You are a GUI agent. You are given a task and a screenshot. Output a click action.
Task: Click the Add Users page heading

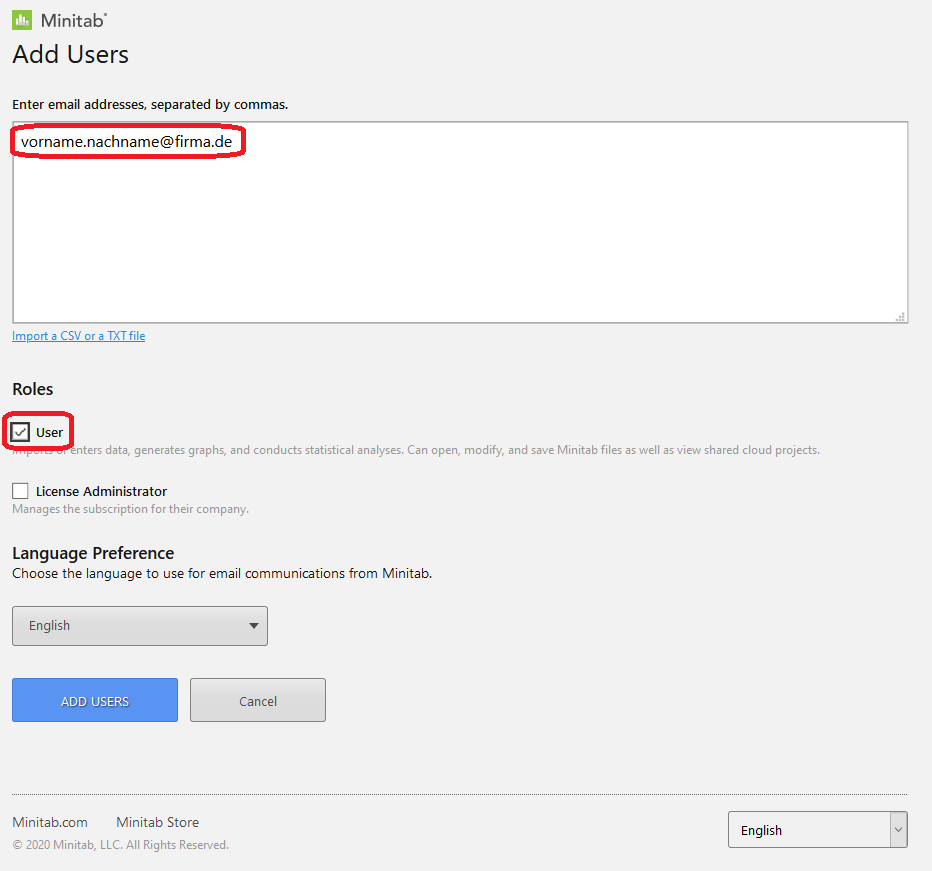click(71, 54)
